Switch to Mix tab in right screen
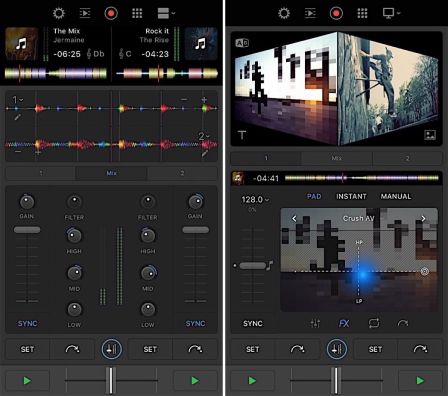This screenshot has width=448, height=396. click(x=337, y=158)
